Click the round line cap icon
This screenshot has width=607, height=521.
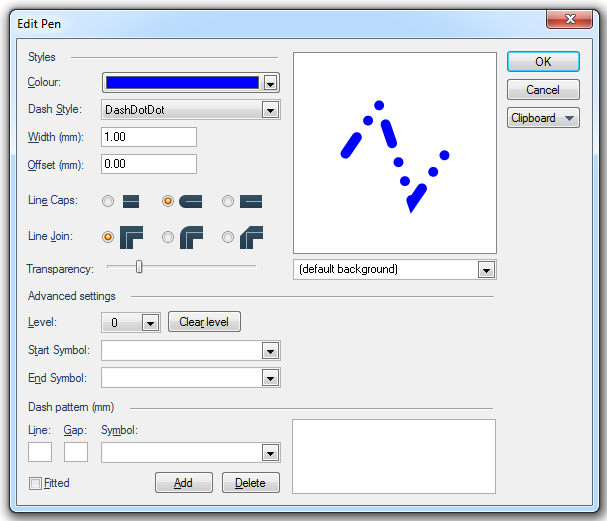click(190, 201)
